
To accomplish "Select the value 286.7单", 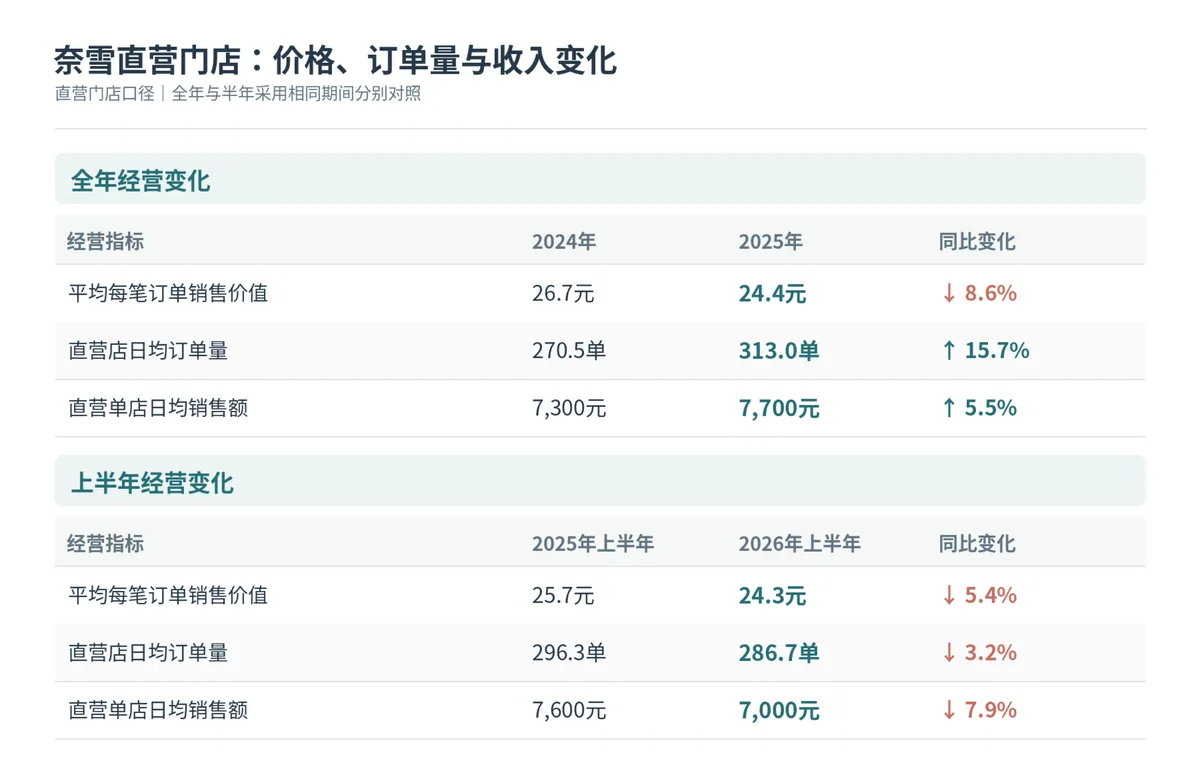I will [779, 653].
